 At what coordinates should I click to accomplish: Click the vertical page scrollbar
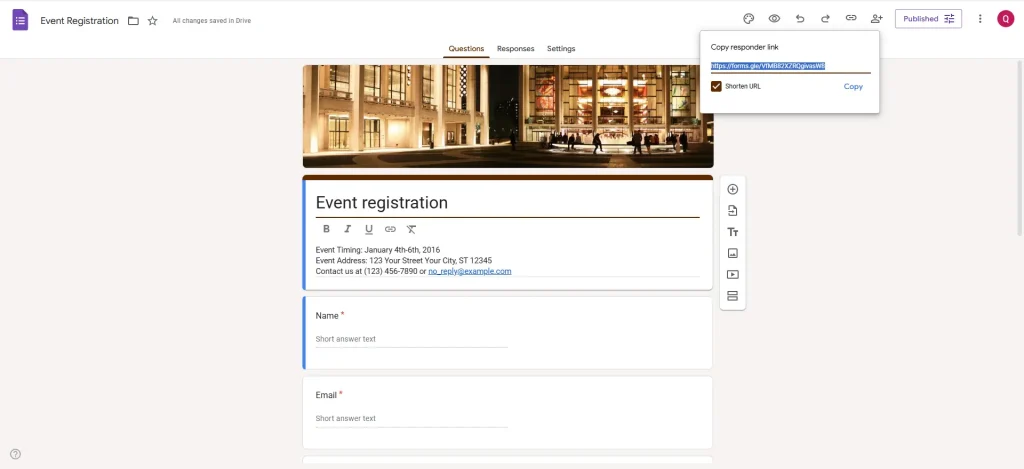point(1020,147)
